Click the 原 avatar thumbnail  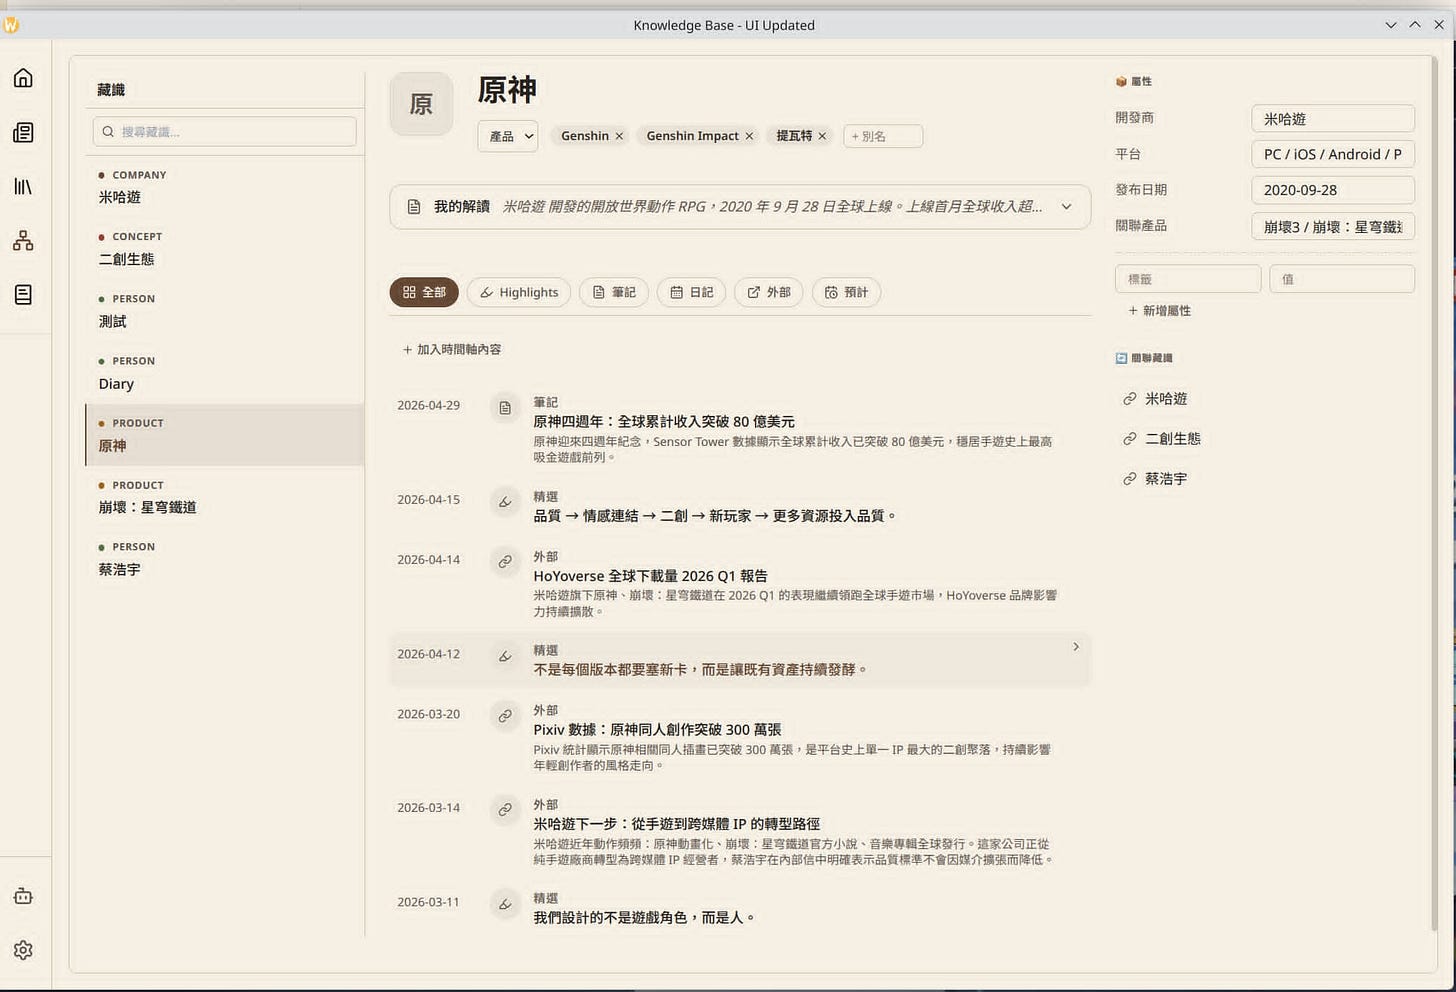coord(421,104)
